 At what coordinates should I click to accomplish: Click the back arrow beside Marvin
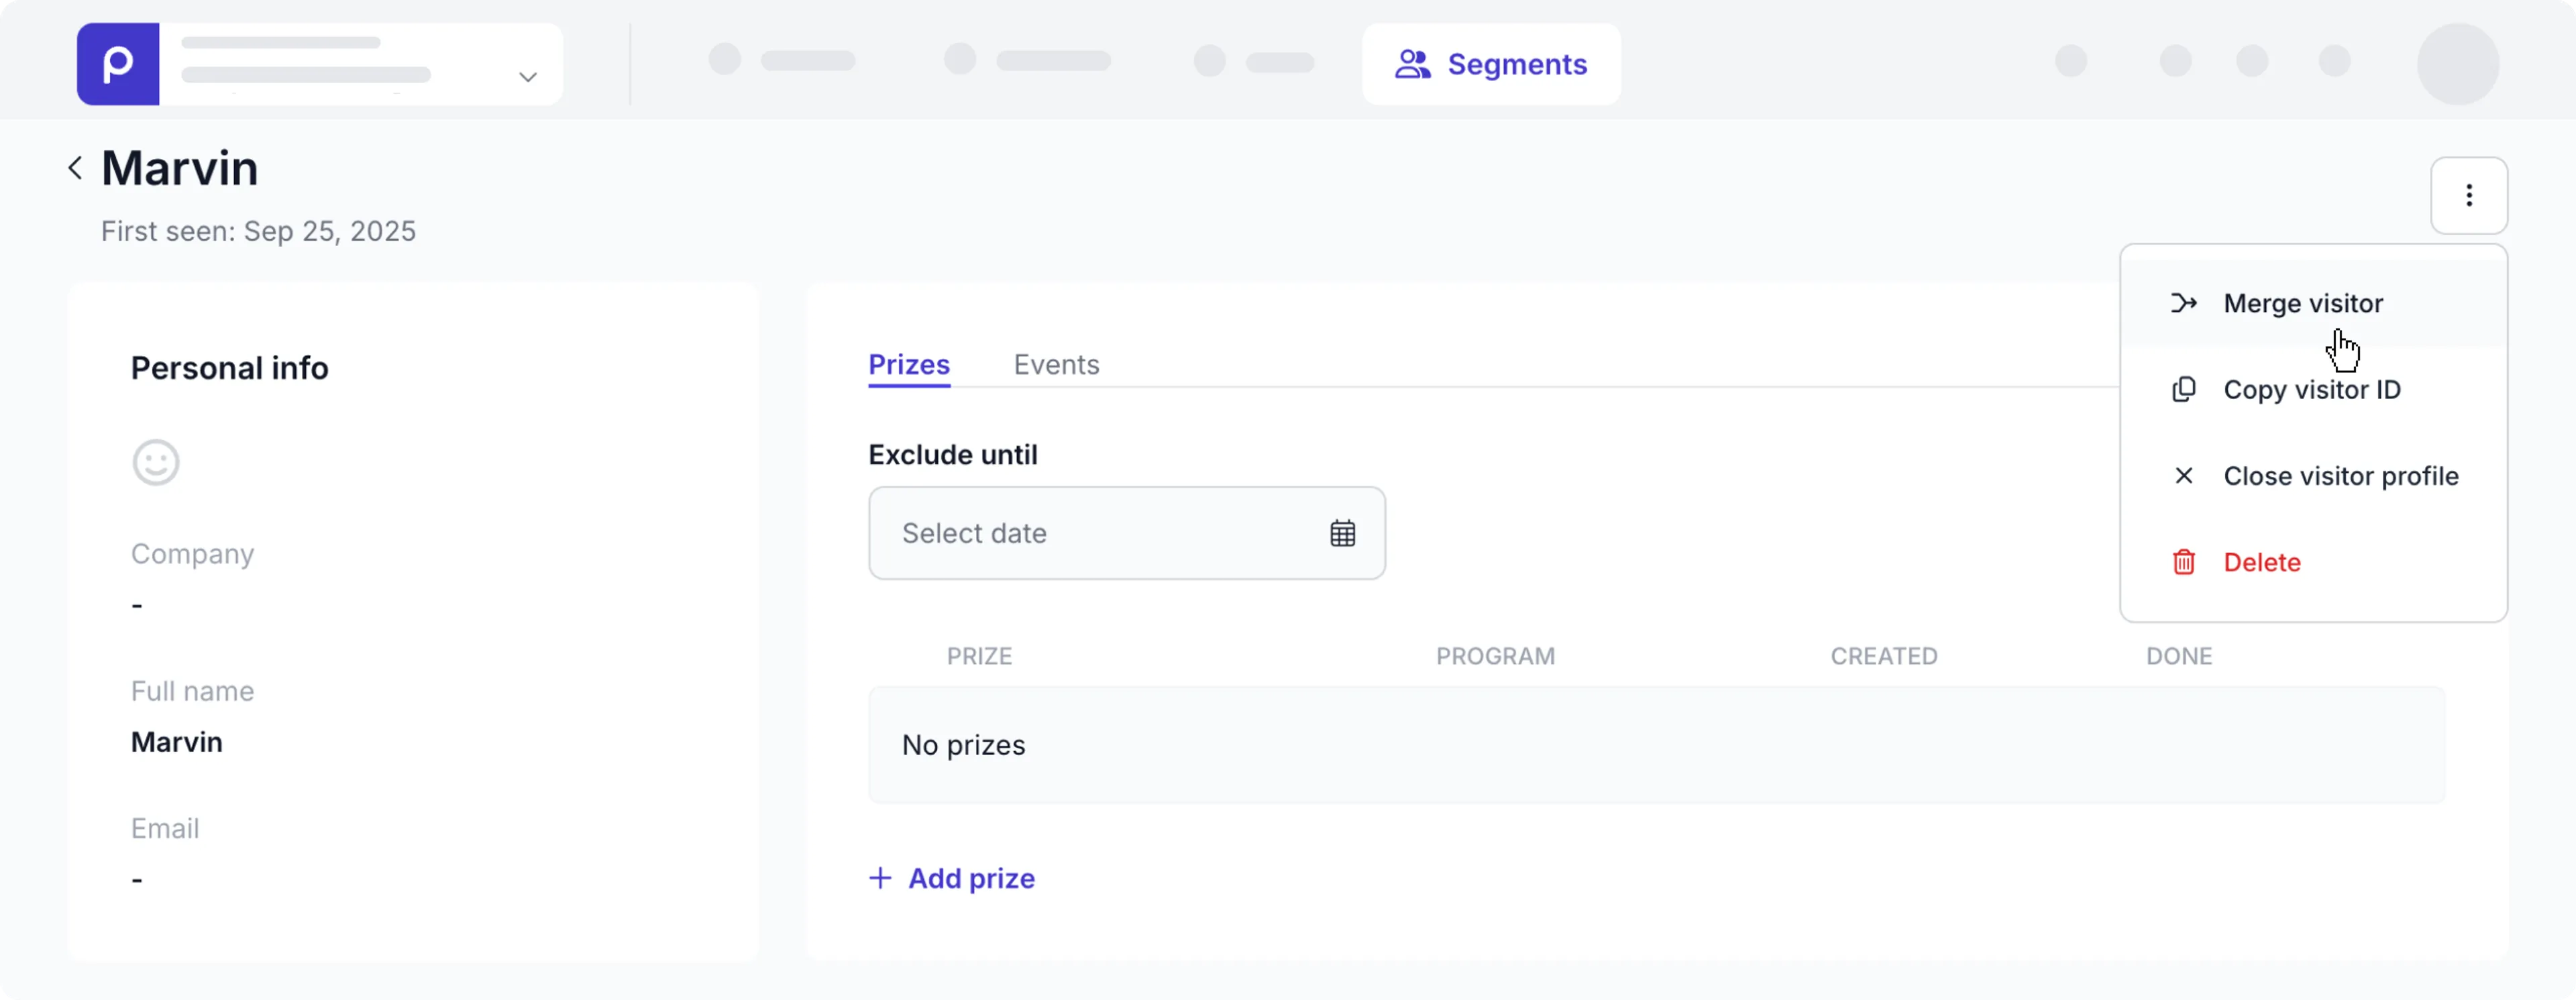tap(75, 167)
